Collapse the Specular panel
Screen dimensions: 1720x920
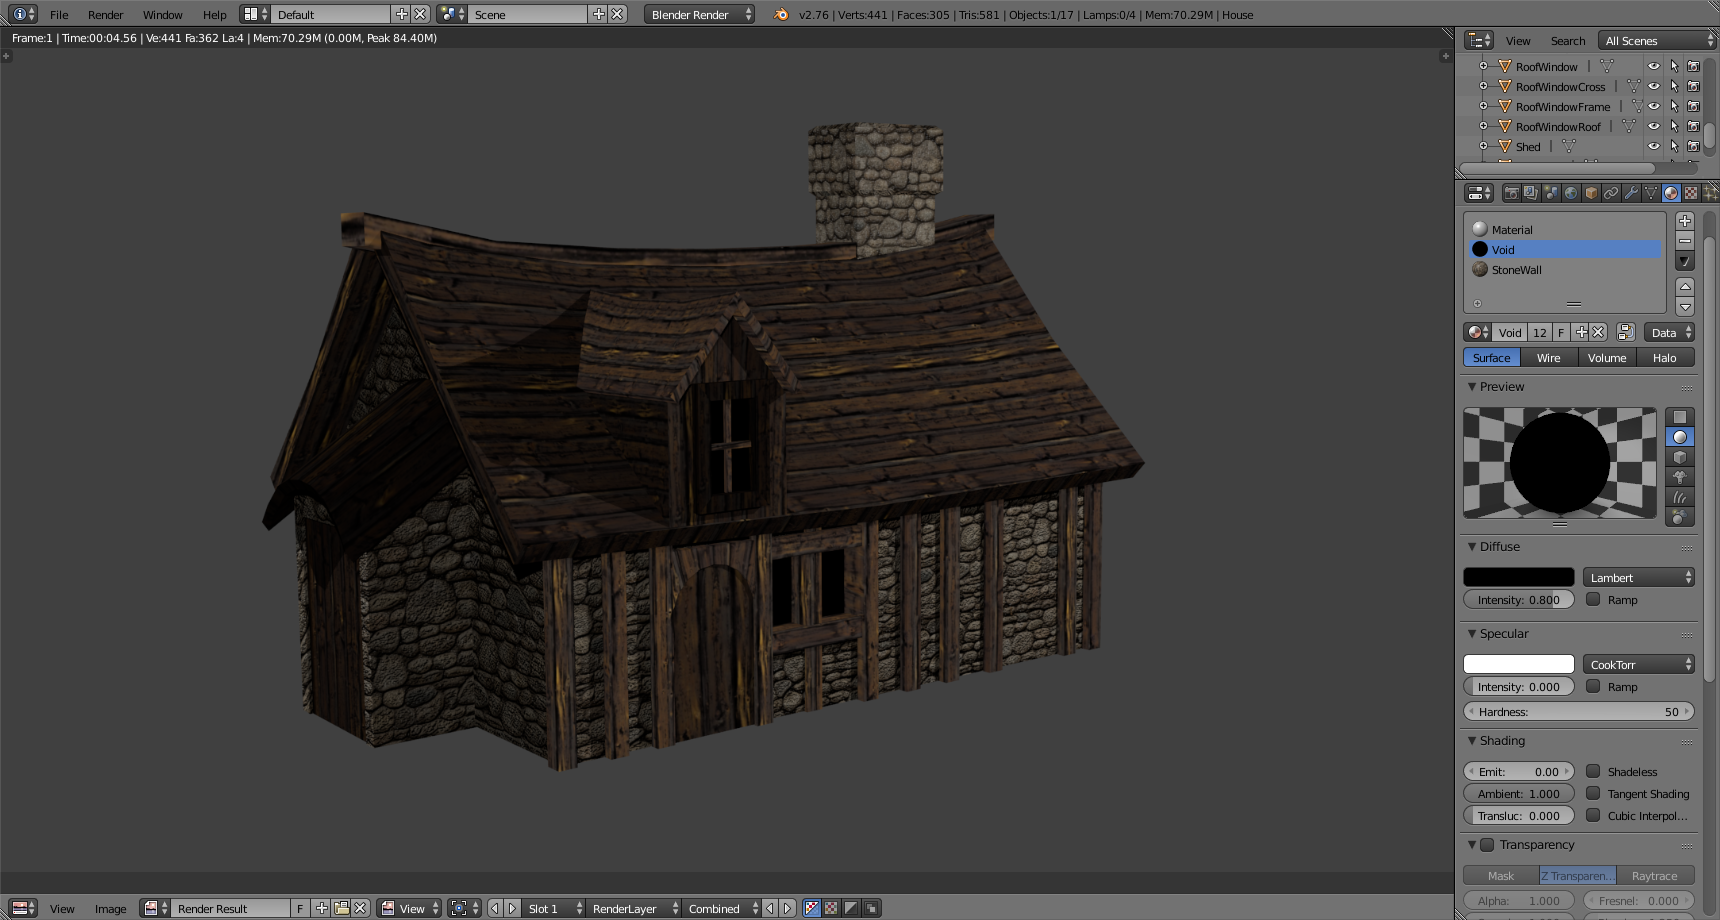[1472, 633]
